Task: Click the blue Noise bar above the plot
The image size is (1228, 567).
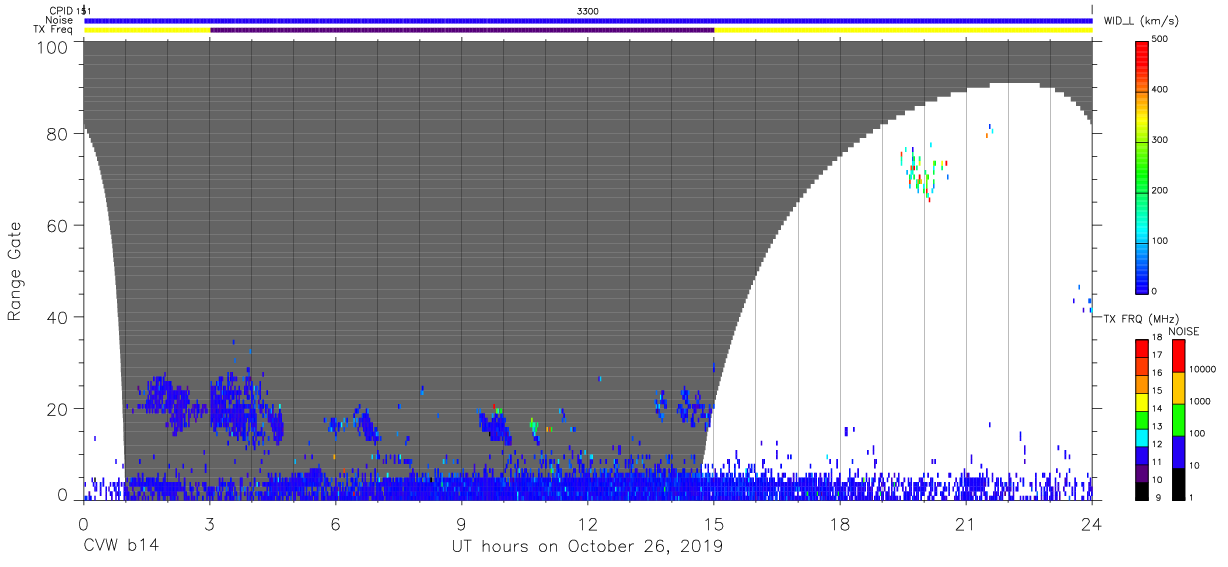Action: (588, 20)
